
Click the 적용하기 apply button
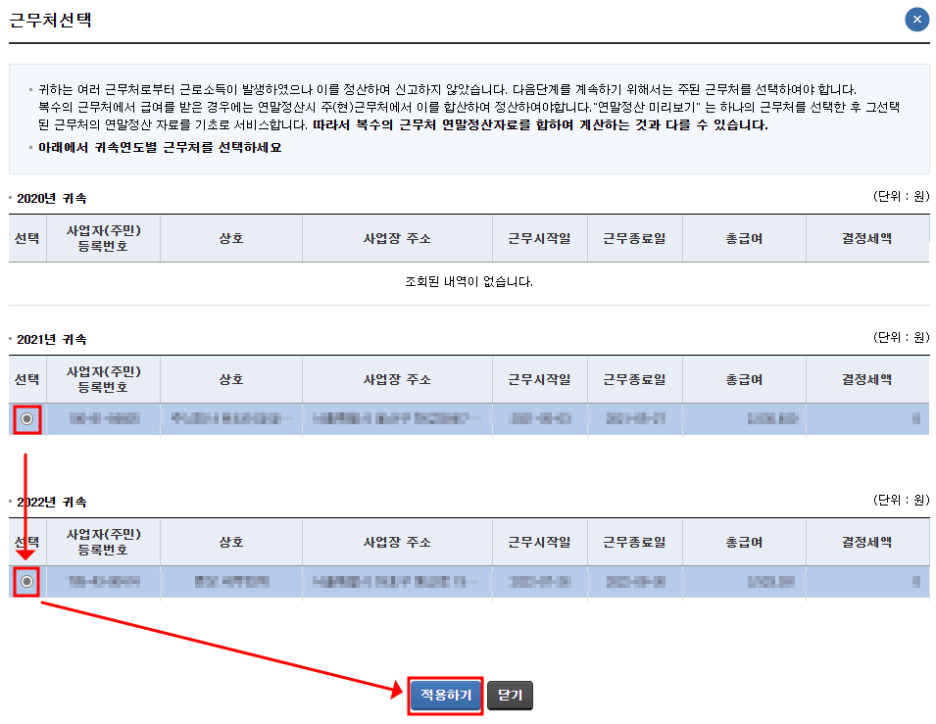[x=444, y=695]
